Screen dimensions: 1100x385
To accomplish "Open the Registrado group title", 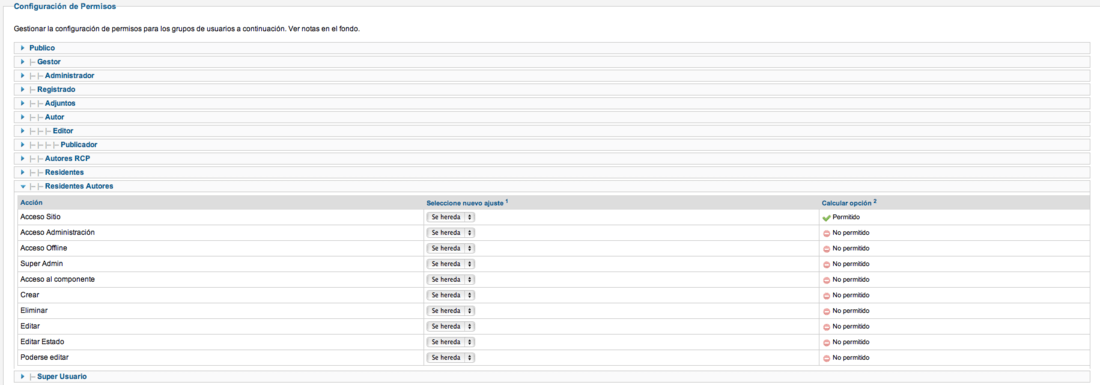I will coord(56,90).
